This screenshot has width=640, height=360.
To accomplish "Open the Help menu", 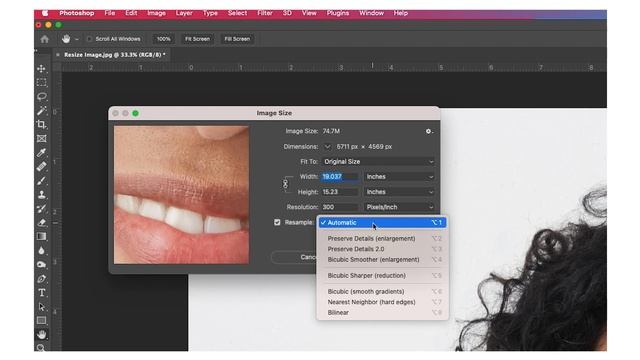I will coord(401,13).
